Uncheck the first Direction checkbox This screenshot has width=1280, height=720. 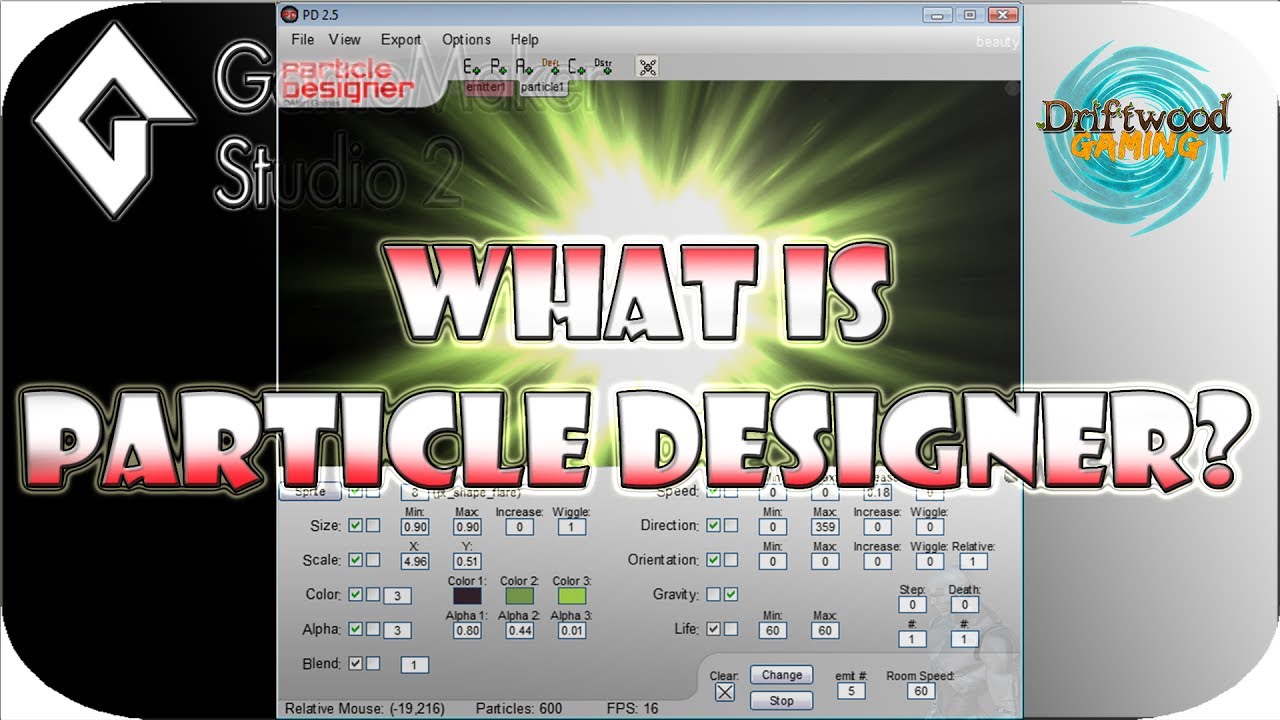[713, 525]
